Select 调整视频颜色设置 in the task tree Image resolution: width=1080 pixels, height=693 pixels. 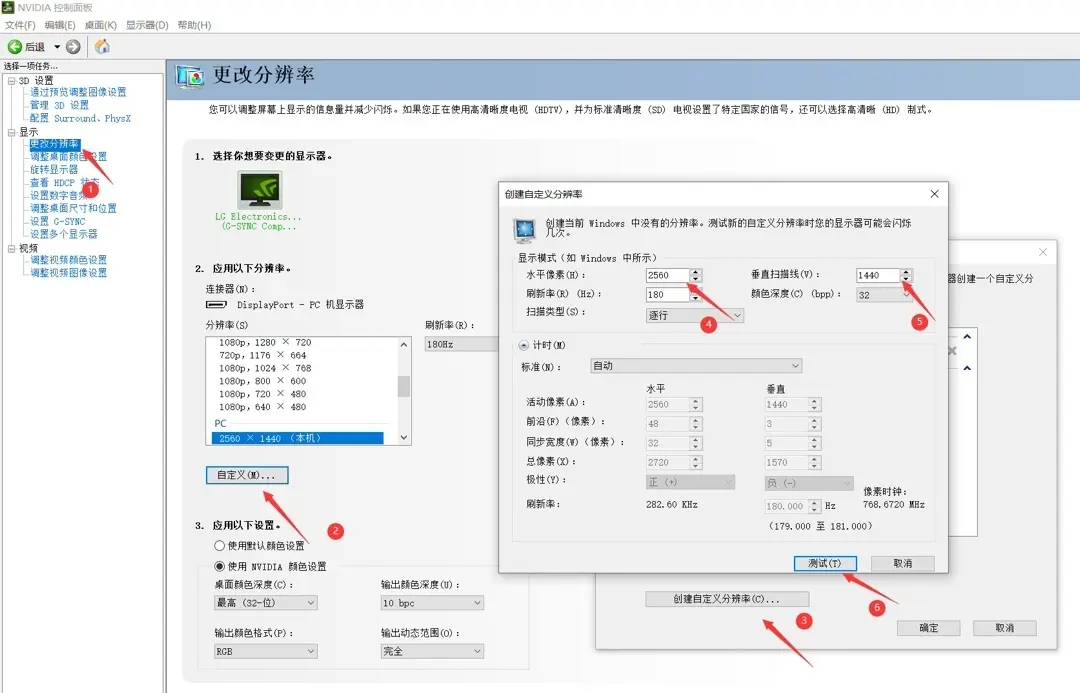pos(68,260)
